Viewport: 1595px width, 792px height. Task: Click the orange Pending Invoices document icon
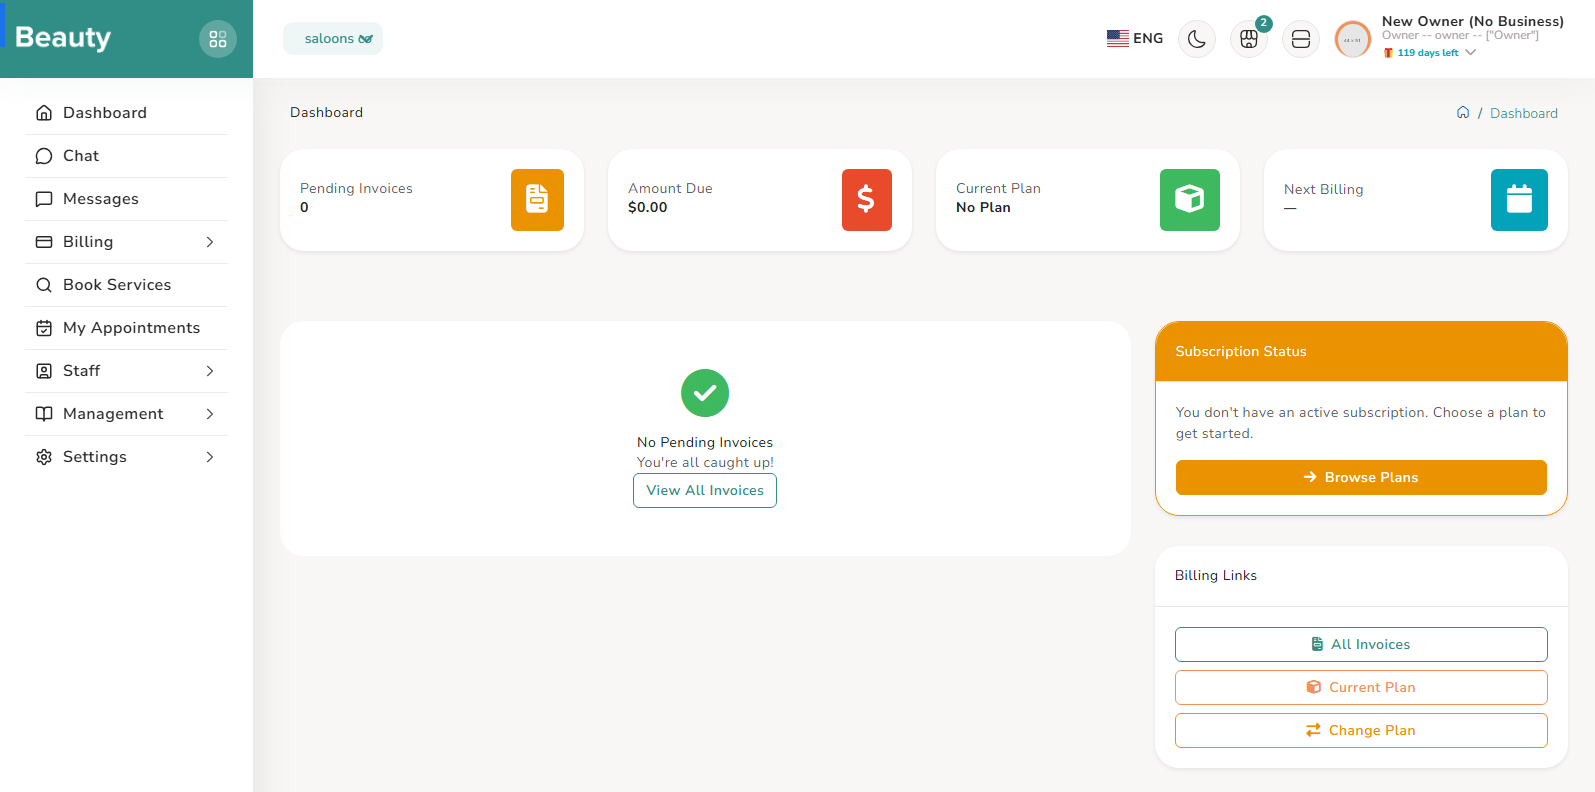pyautogui.click(x=537, y=200)
